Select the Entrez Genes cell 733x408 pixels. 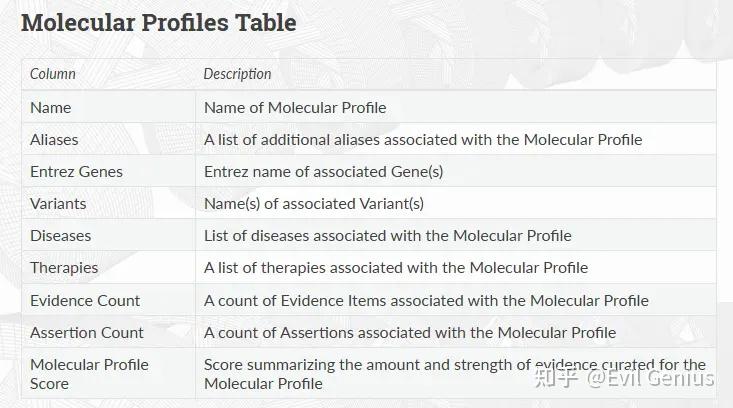tap(76, 171)
